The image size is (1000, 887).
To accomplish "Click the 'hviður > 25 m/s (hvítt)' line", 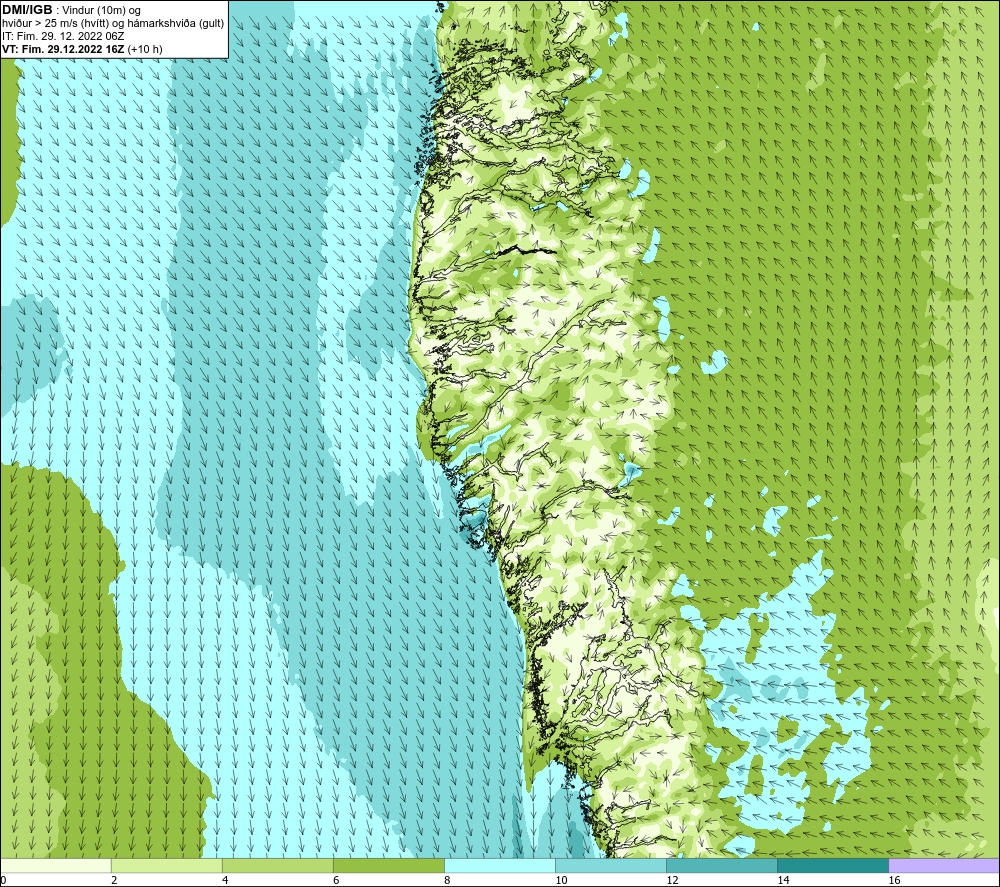I will point(113,24).
